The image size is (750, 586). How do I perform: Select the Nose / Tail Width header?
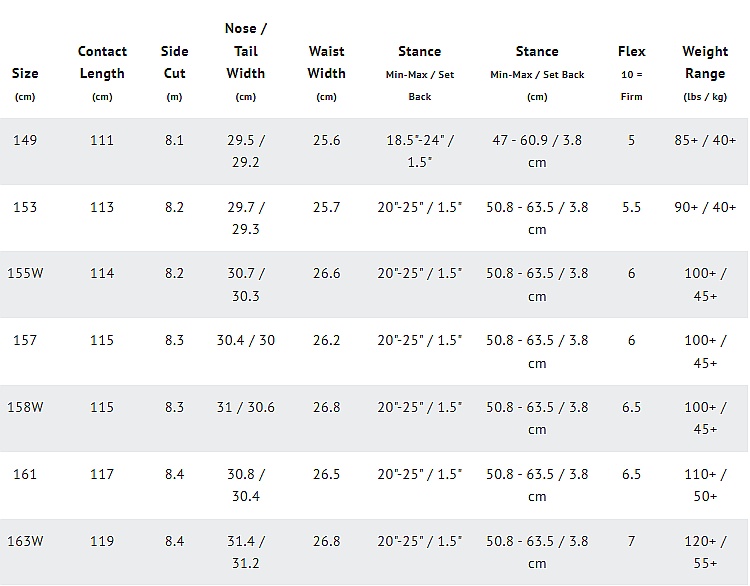click(245, 51)
